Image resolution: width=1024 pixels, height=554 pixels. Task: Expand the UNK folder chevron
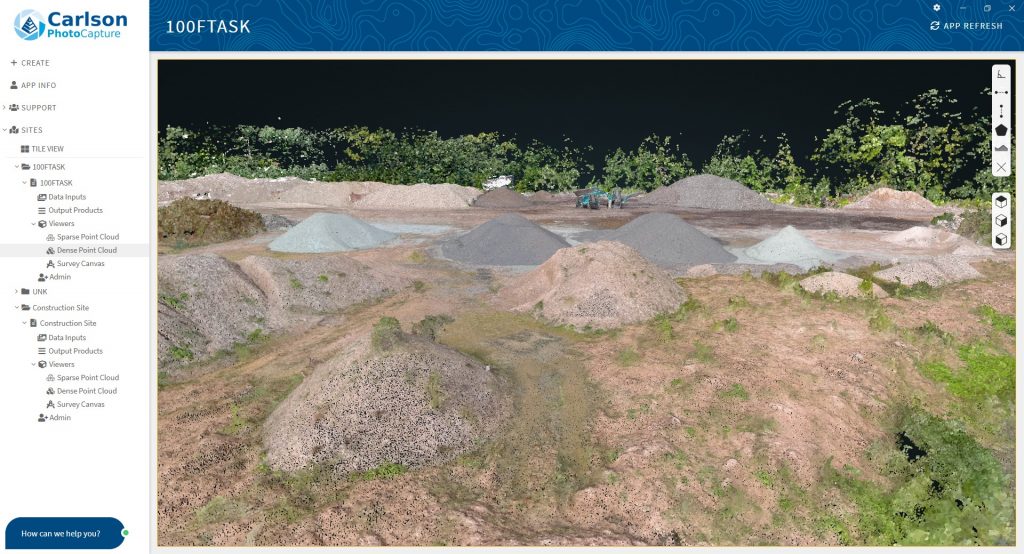pyautogui.click(x=17, y=292)
